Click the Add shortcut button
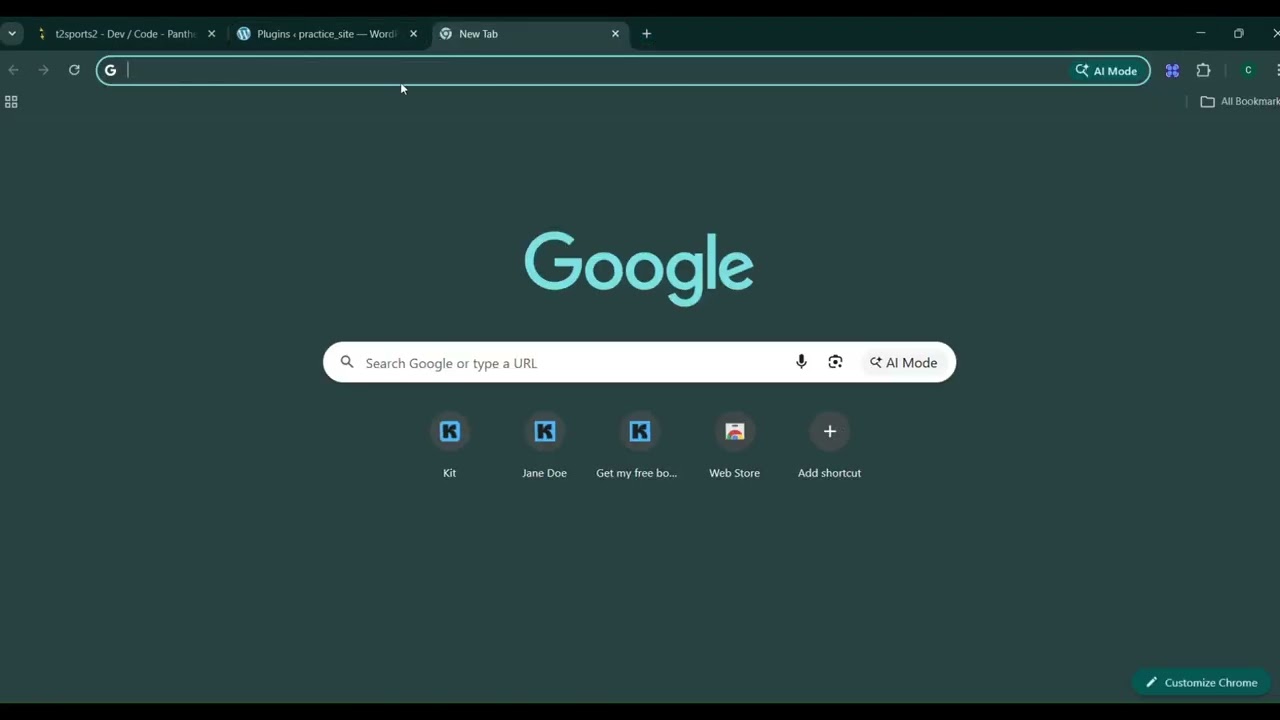The height and width of the screenshot is (720, 1280). click(x=829, y=446)
